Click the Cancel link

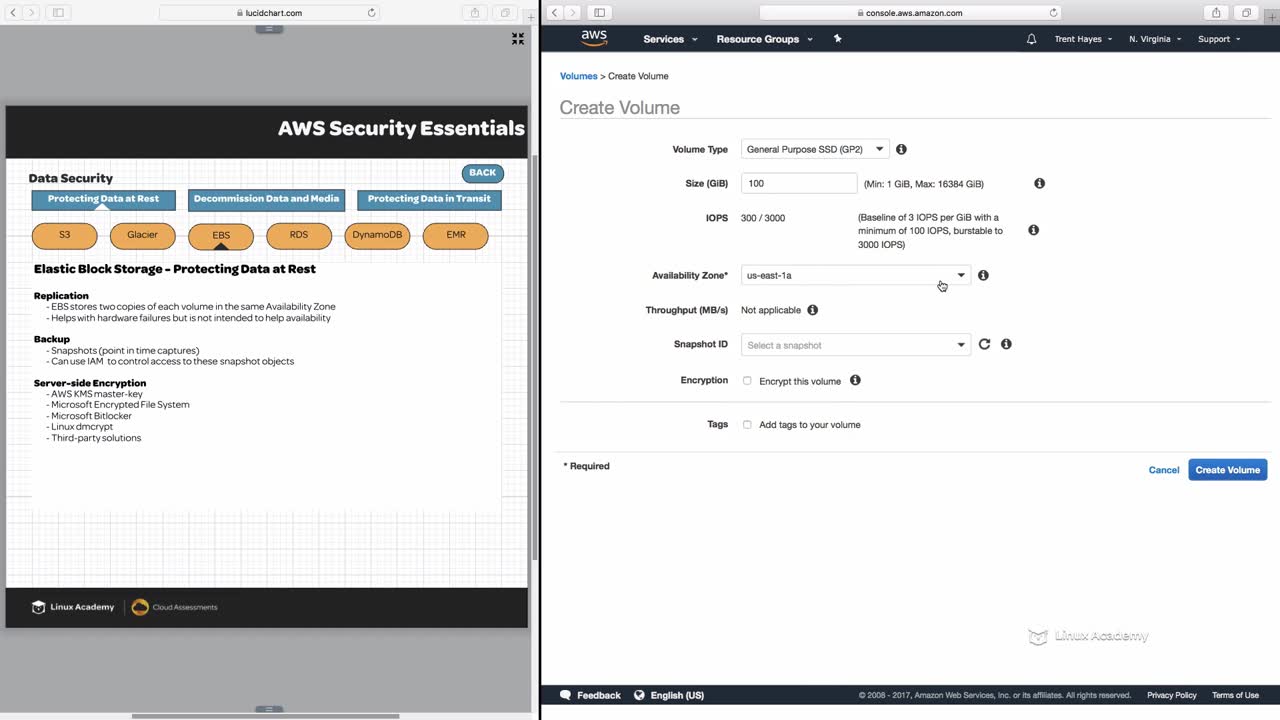(1164, 470)
